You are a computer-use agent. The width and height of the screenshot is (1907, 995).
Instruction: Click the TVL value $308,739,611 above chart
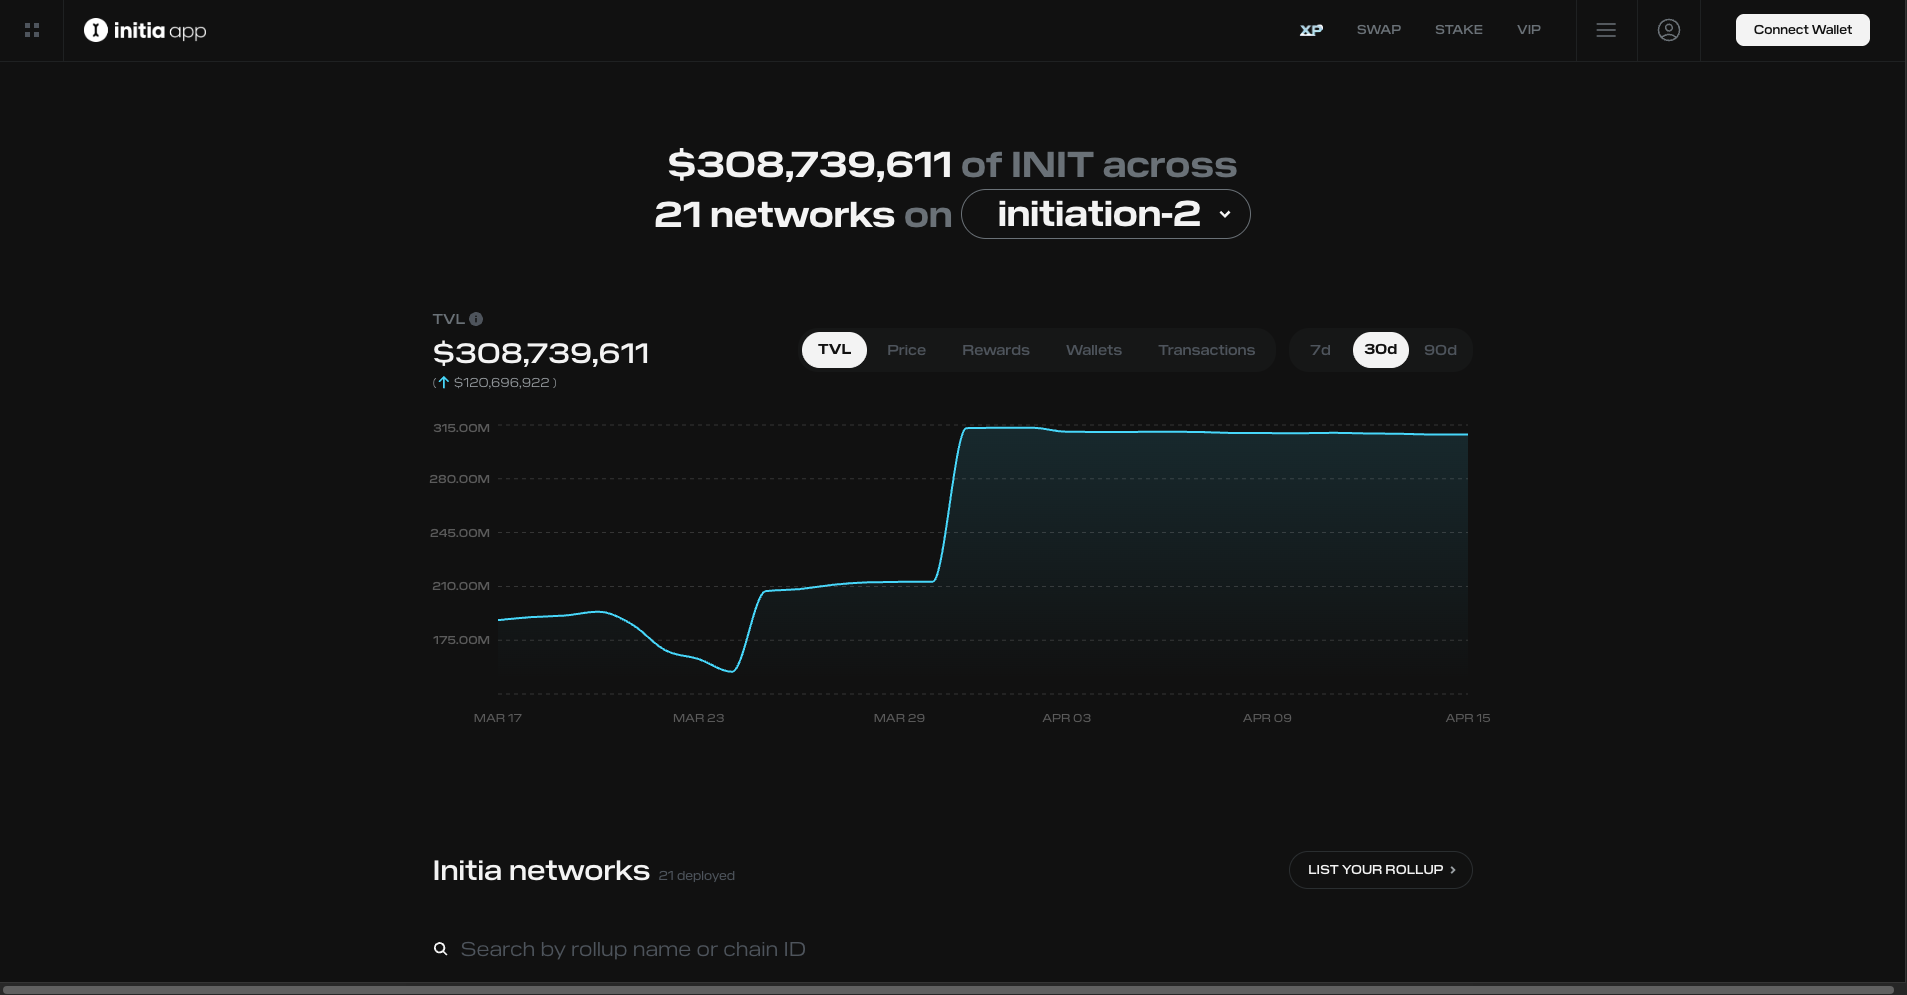541,353
